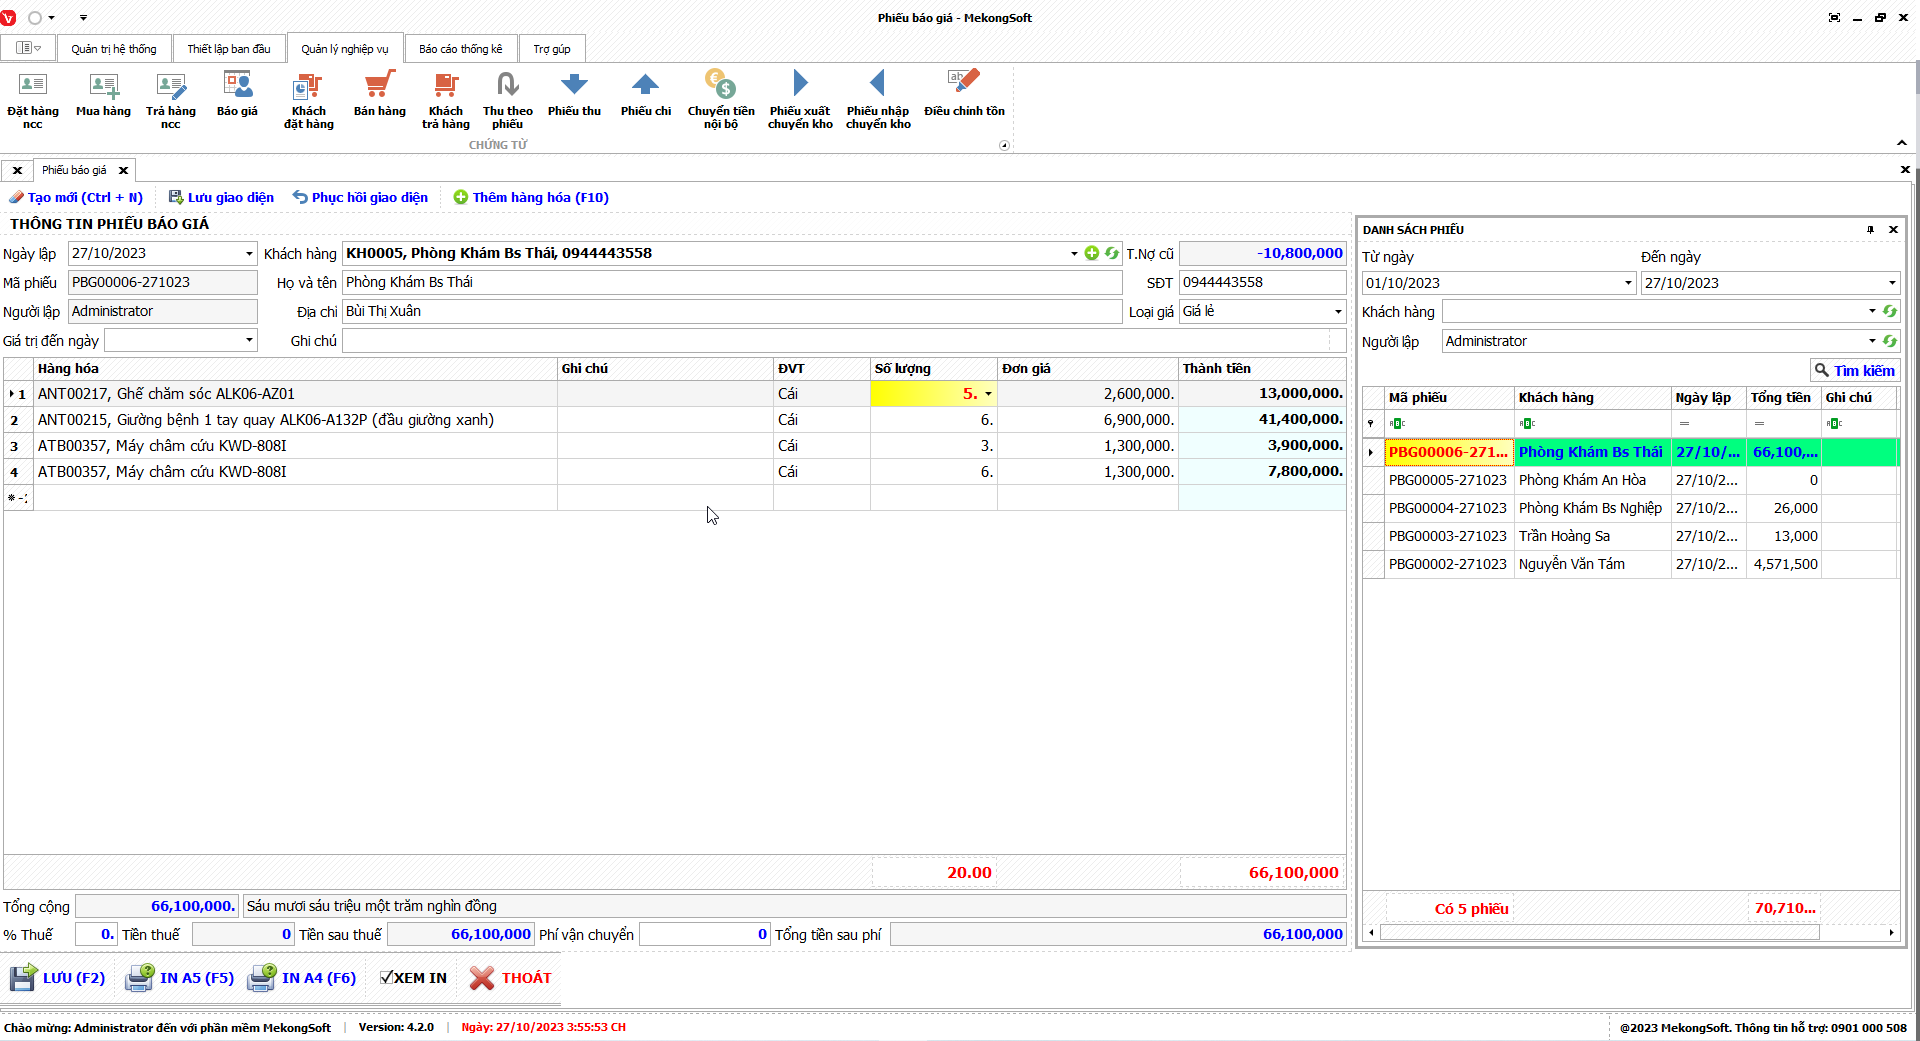The image size is (1920, 1041).
Task: Open the Loại giá dropdown
Action: (x=1338, y=312)
